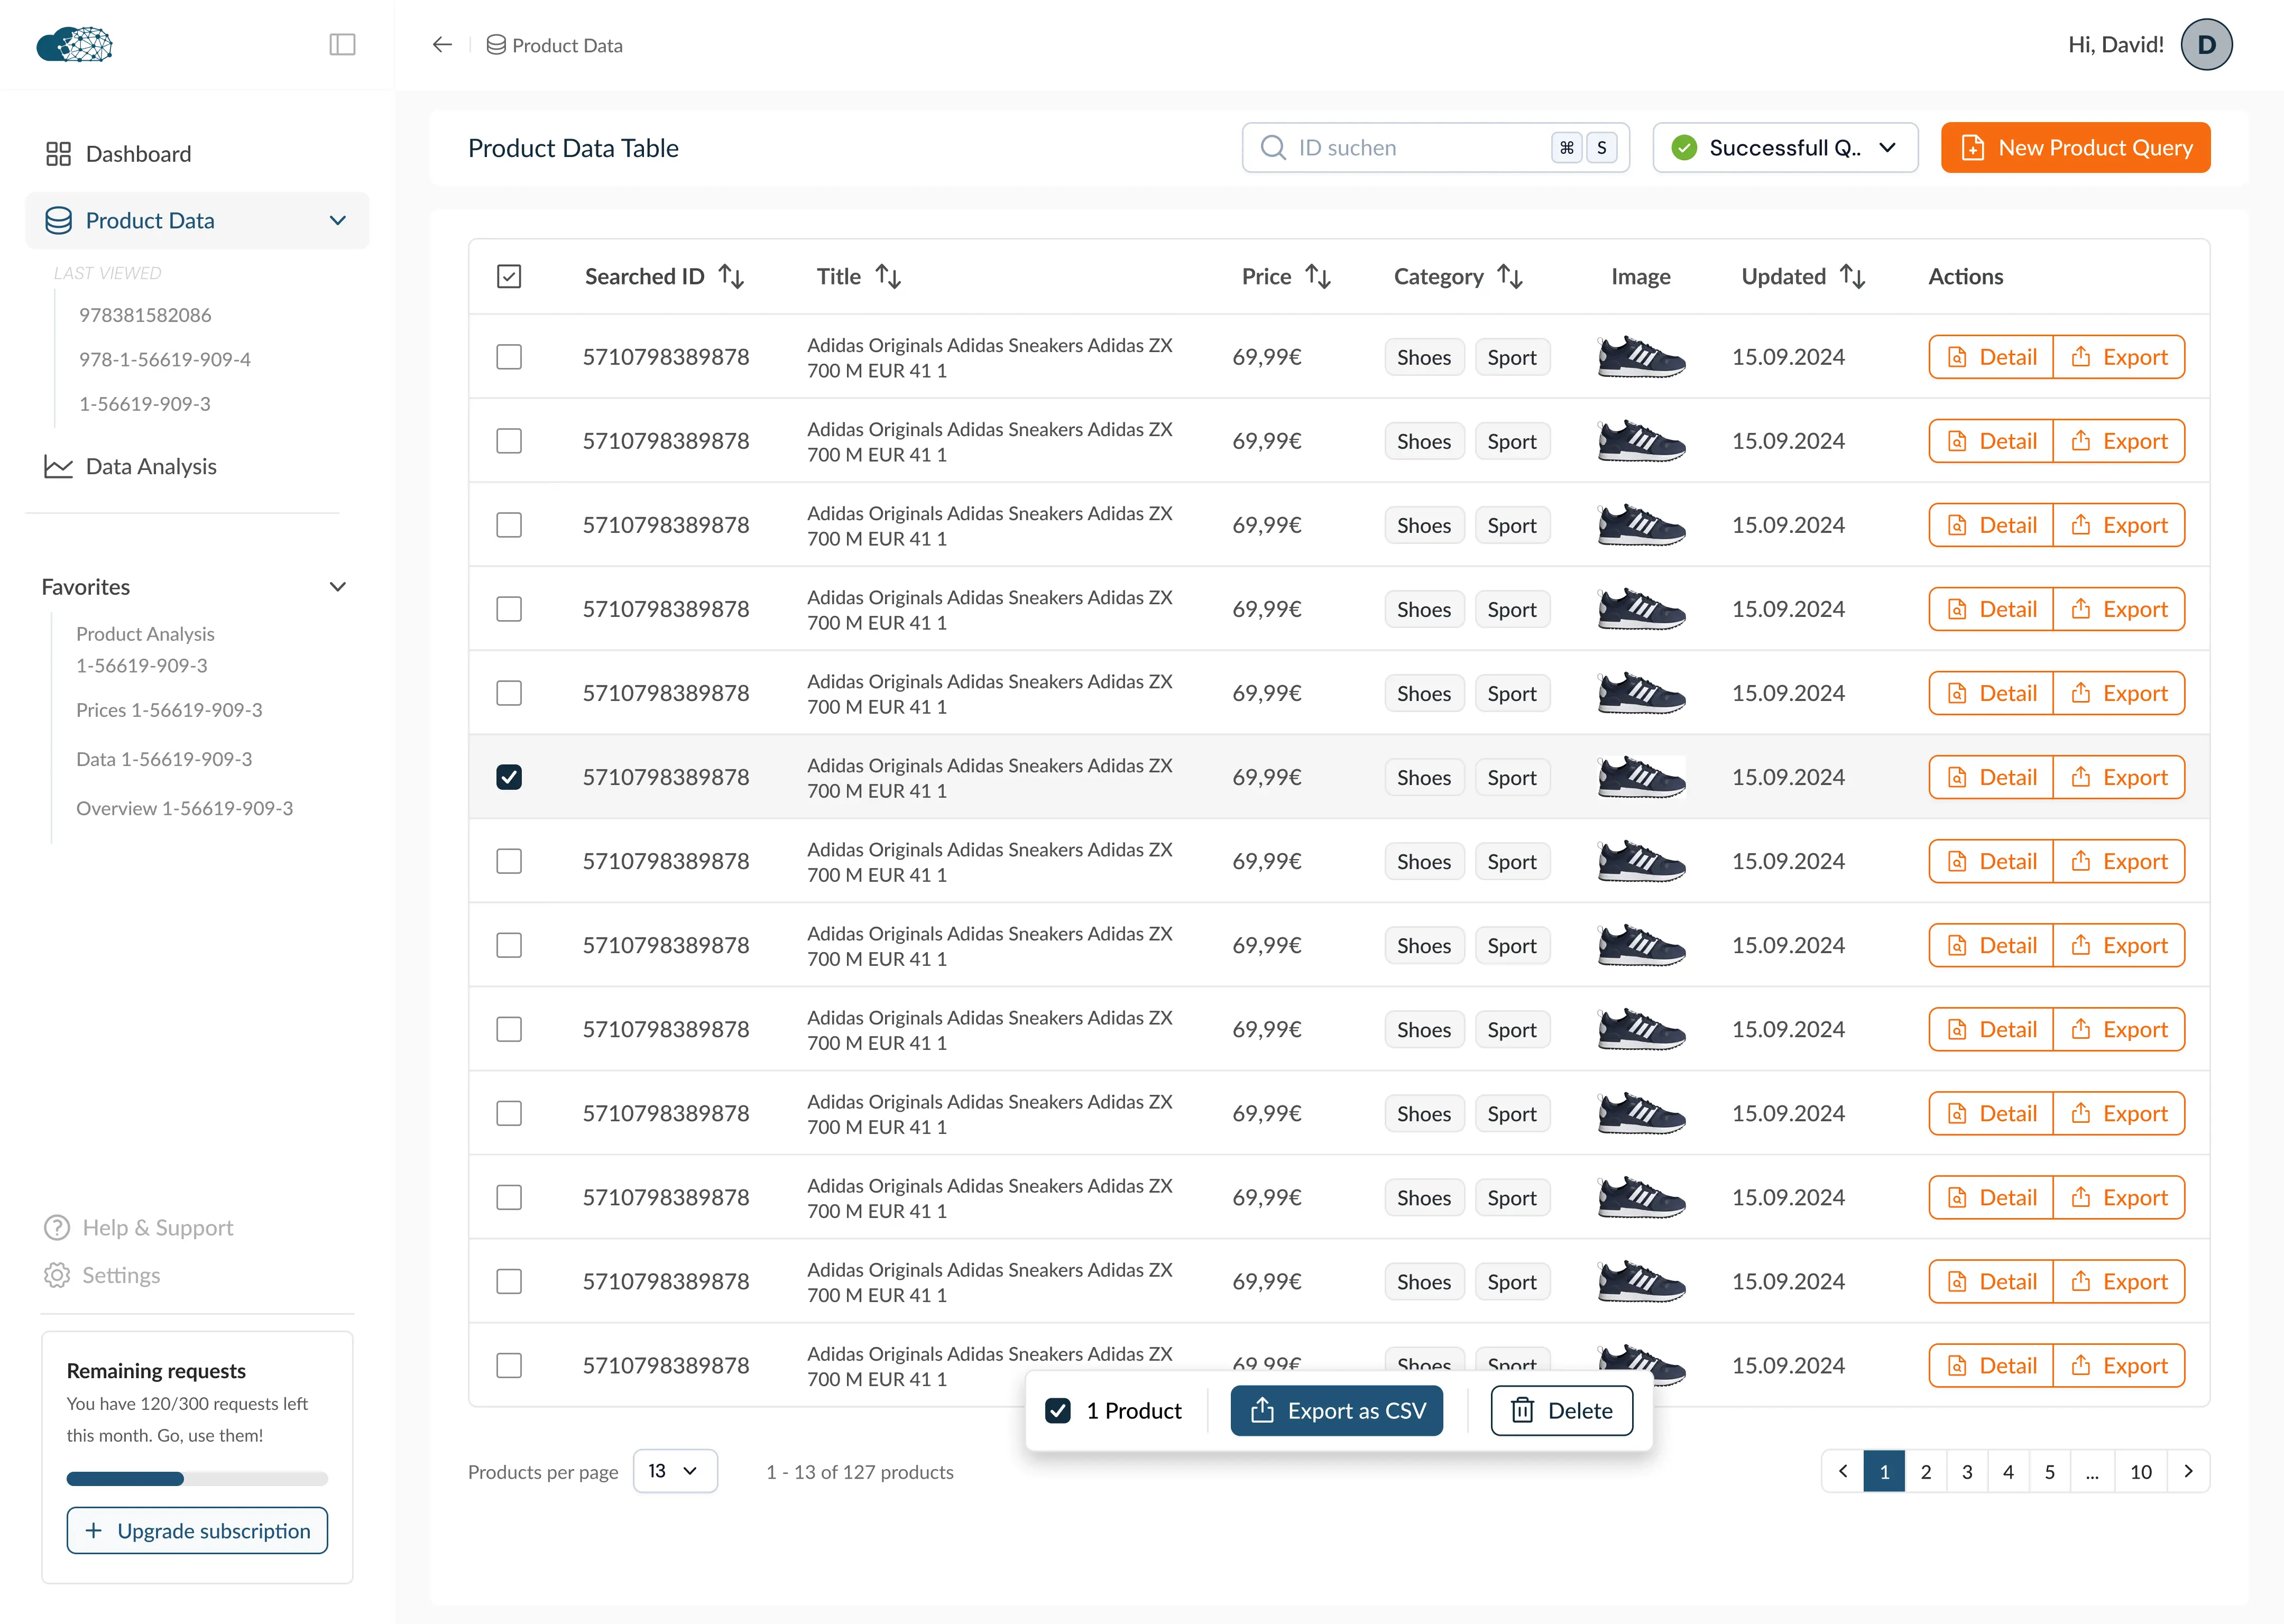Toggle the select-all checkbox in the table header
Image resolution: width=2284 pixels, height=1624 pixels.
[509, 277]
